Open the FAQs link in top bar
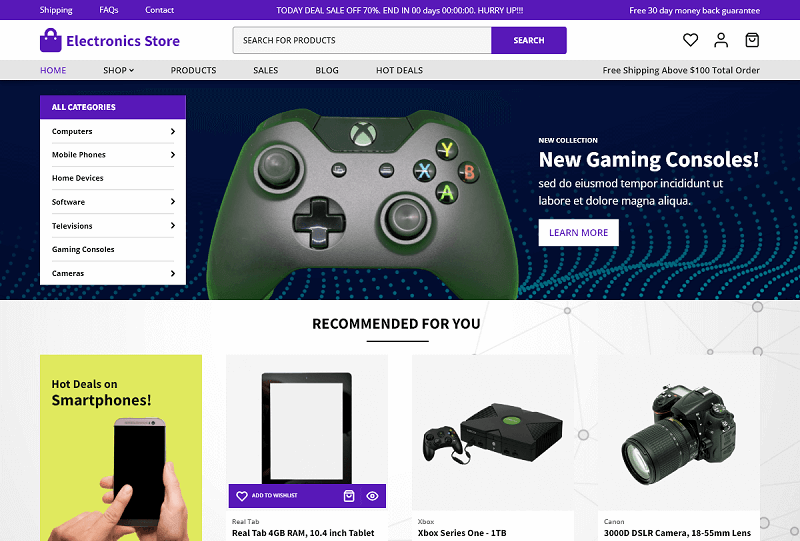The height and width of the screenshot is (541, 800). (x=109, y=10)
